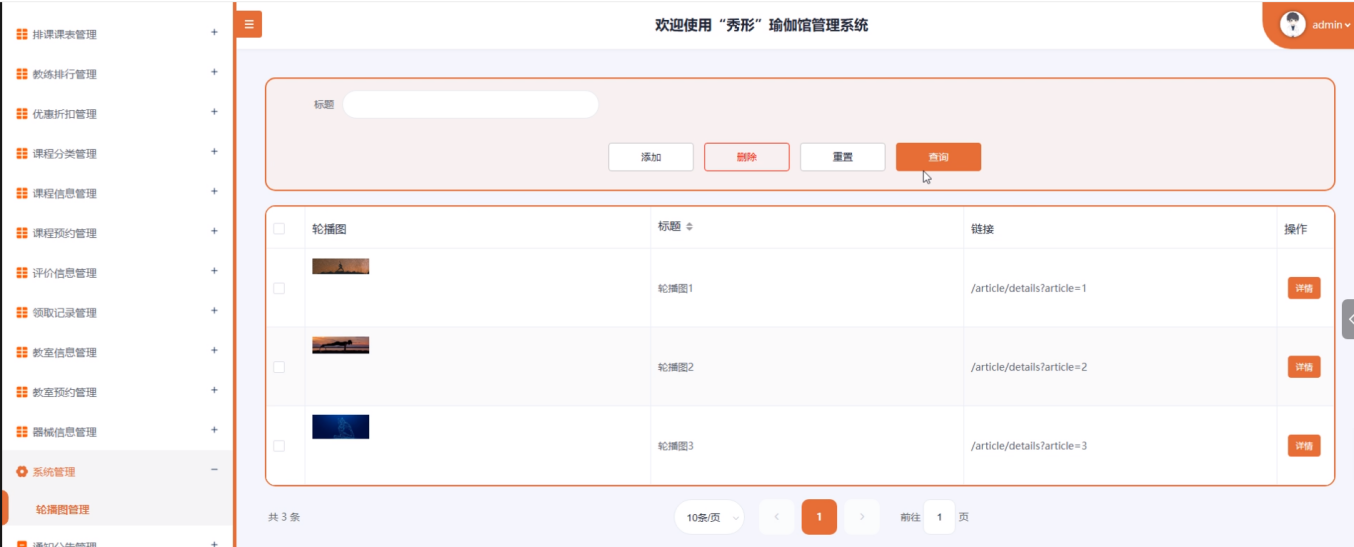Click the 轮播图2 title cell

click(x=676, y=367)
